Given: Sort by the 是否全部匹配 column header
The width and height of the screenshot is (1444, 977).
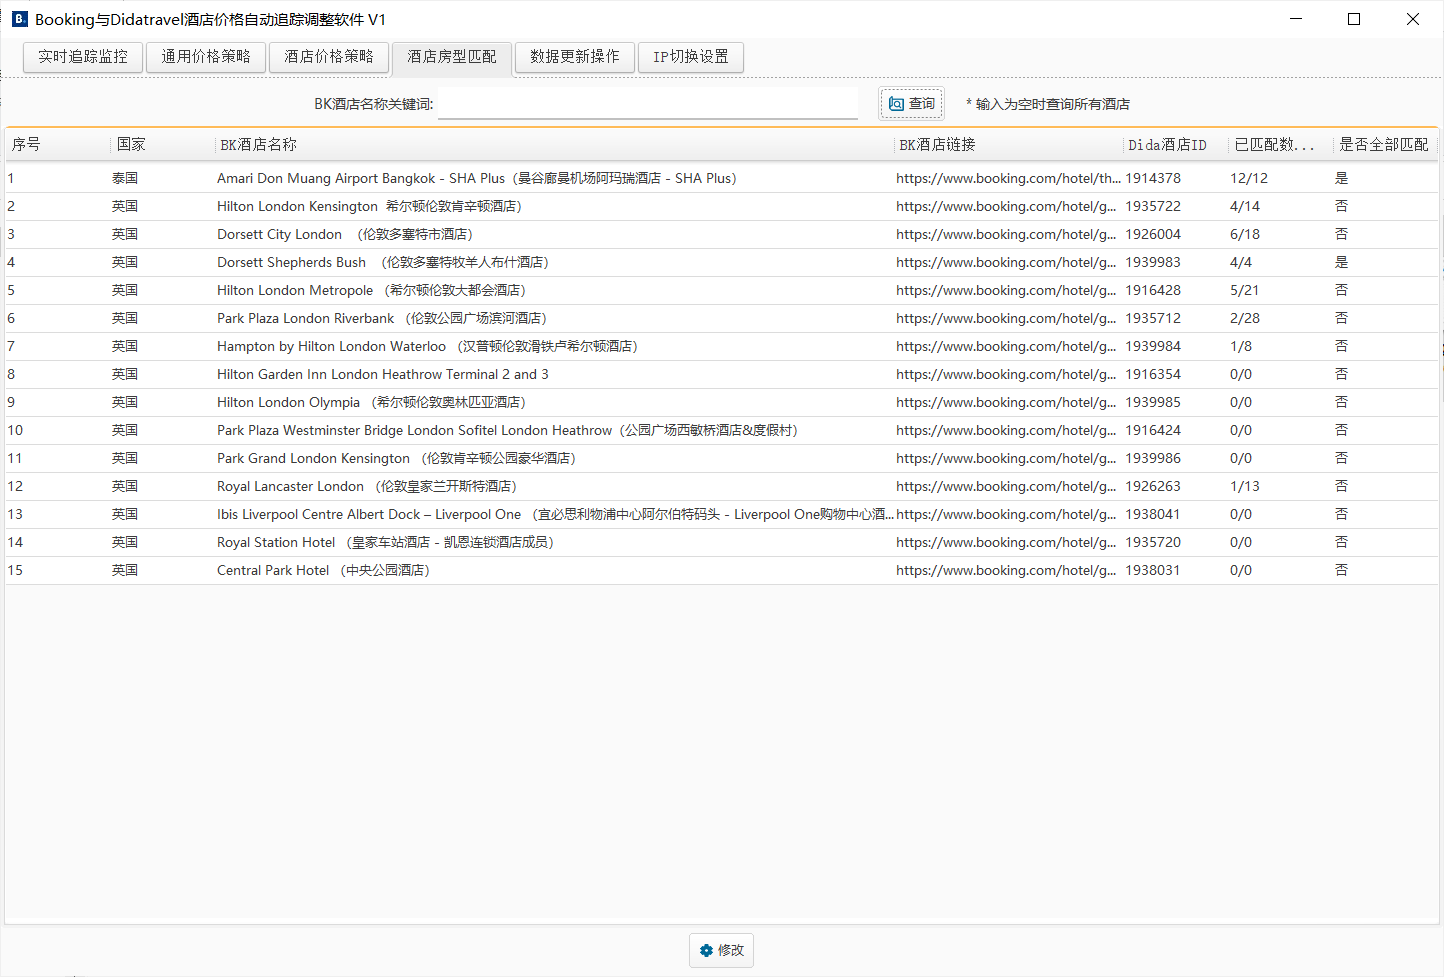Looking at the screenshot, I should click(1385, 145).
